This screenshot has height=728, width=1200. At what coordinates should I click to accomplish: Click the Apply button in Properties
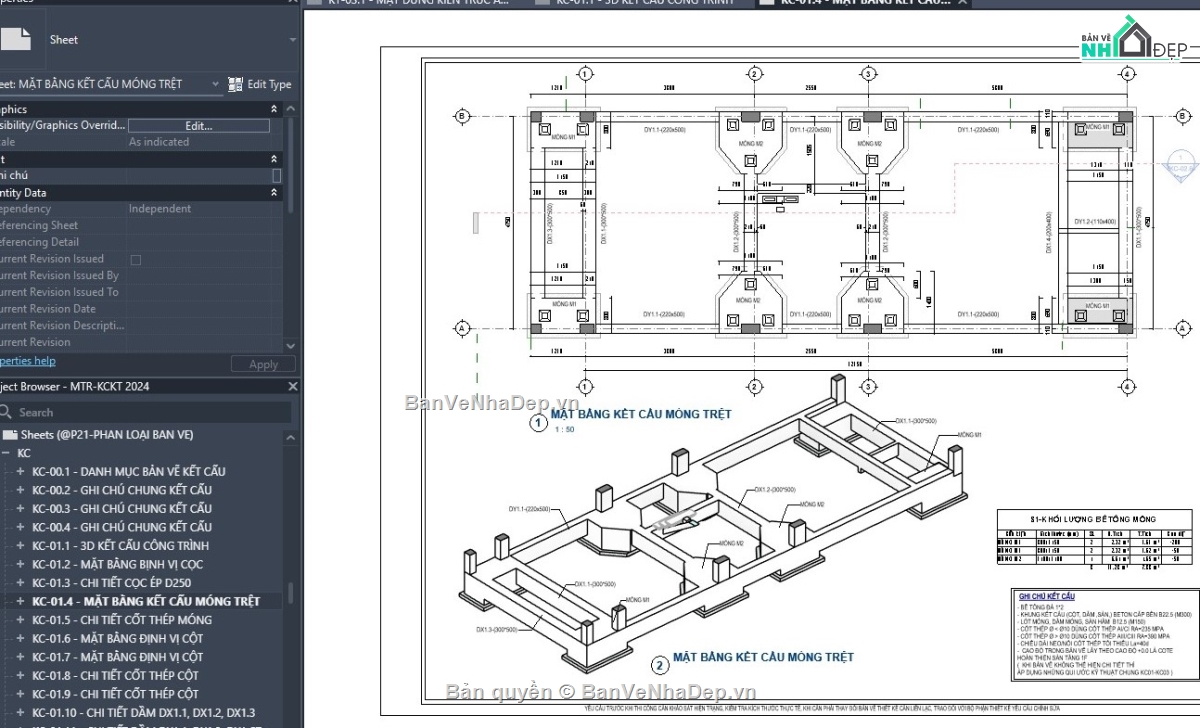263,364
